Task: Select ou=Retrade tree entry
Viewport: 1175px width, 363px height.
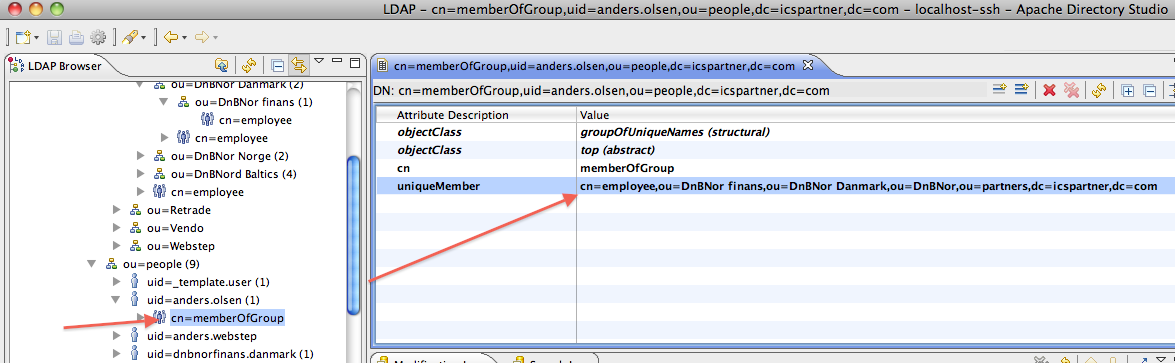Action: (x=179, y=210)
